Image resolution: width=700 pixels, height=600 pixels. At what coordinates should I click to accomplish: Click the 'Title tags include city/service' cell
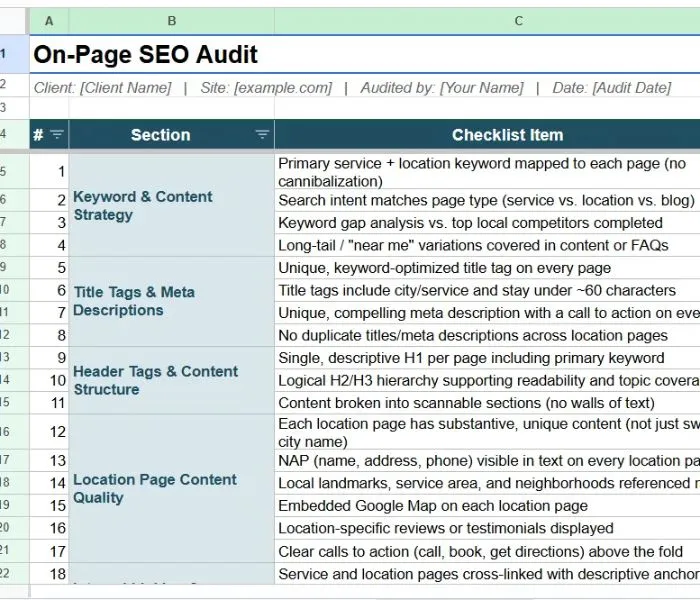click(487, 290)
